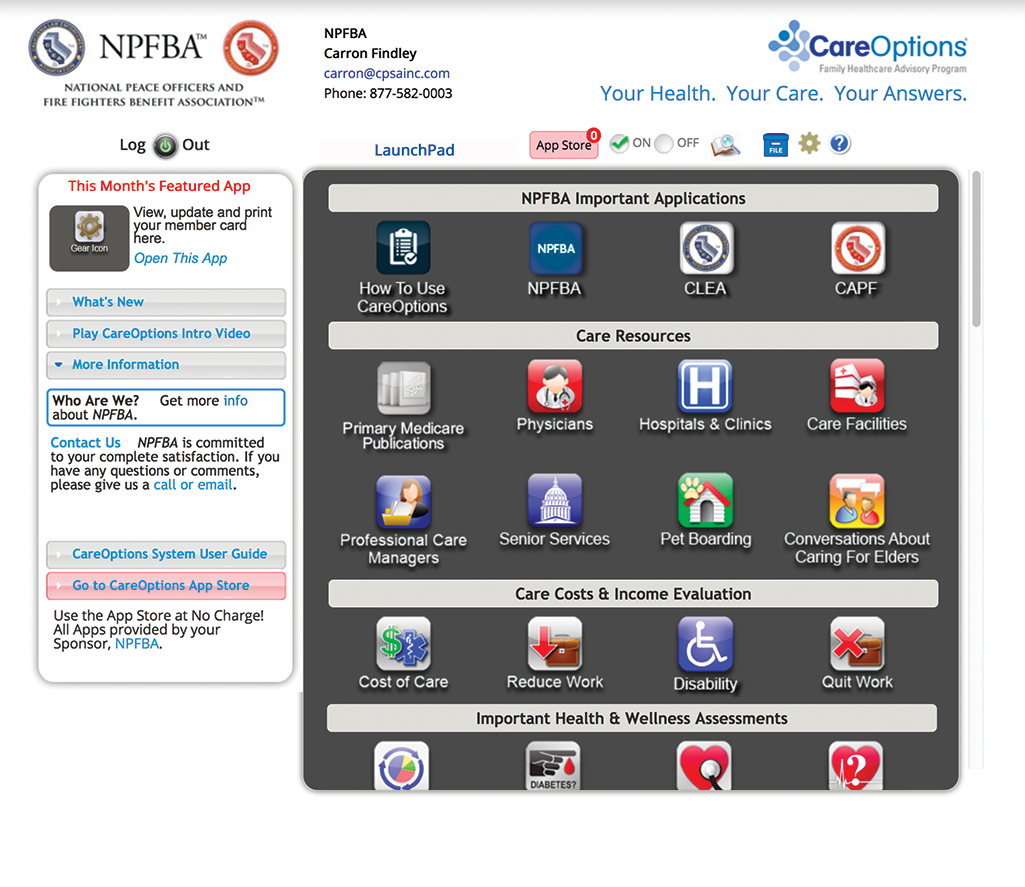The height and width of the screenshot is (887, 1025).
Task: Expand Play CareOptions Intro Video
Action: pyautogui.click(x=166, y=333)
